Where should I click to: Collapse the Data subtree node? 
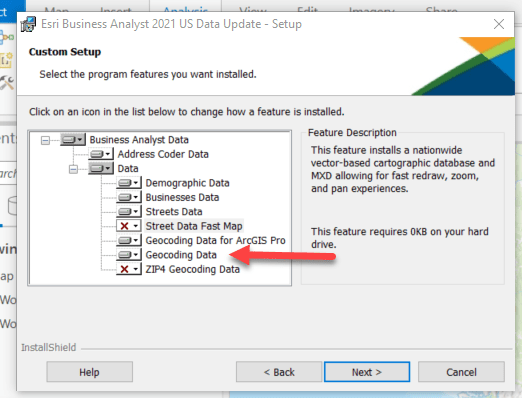tap(73, 169)
